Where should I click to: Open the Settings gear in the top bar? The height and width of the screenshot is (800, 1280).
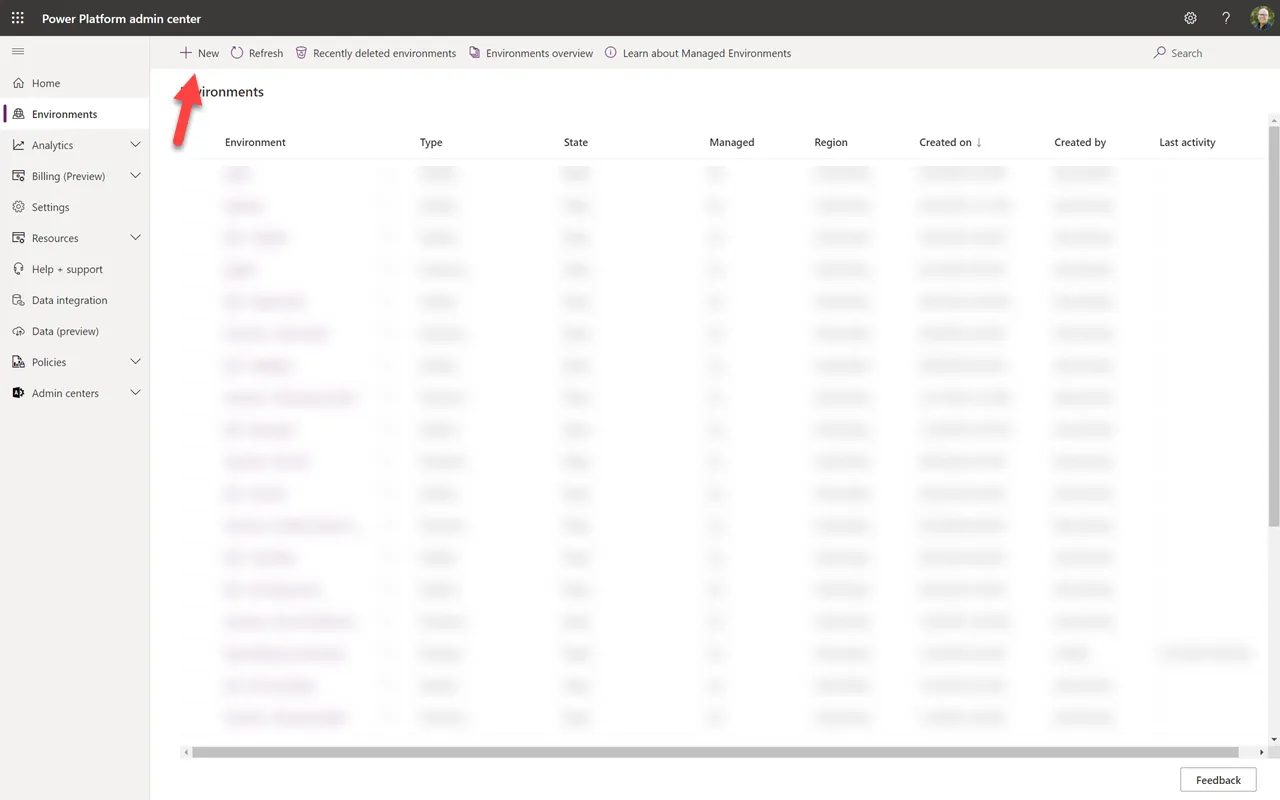pyautogui.click(x=1190, y=17)
